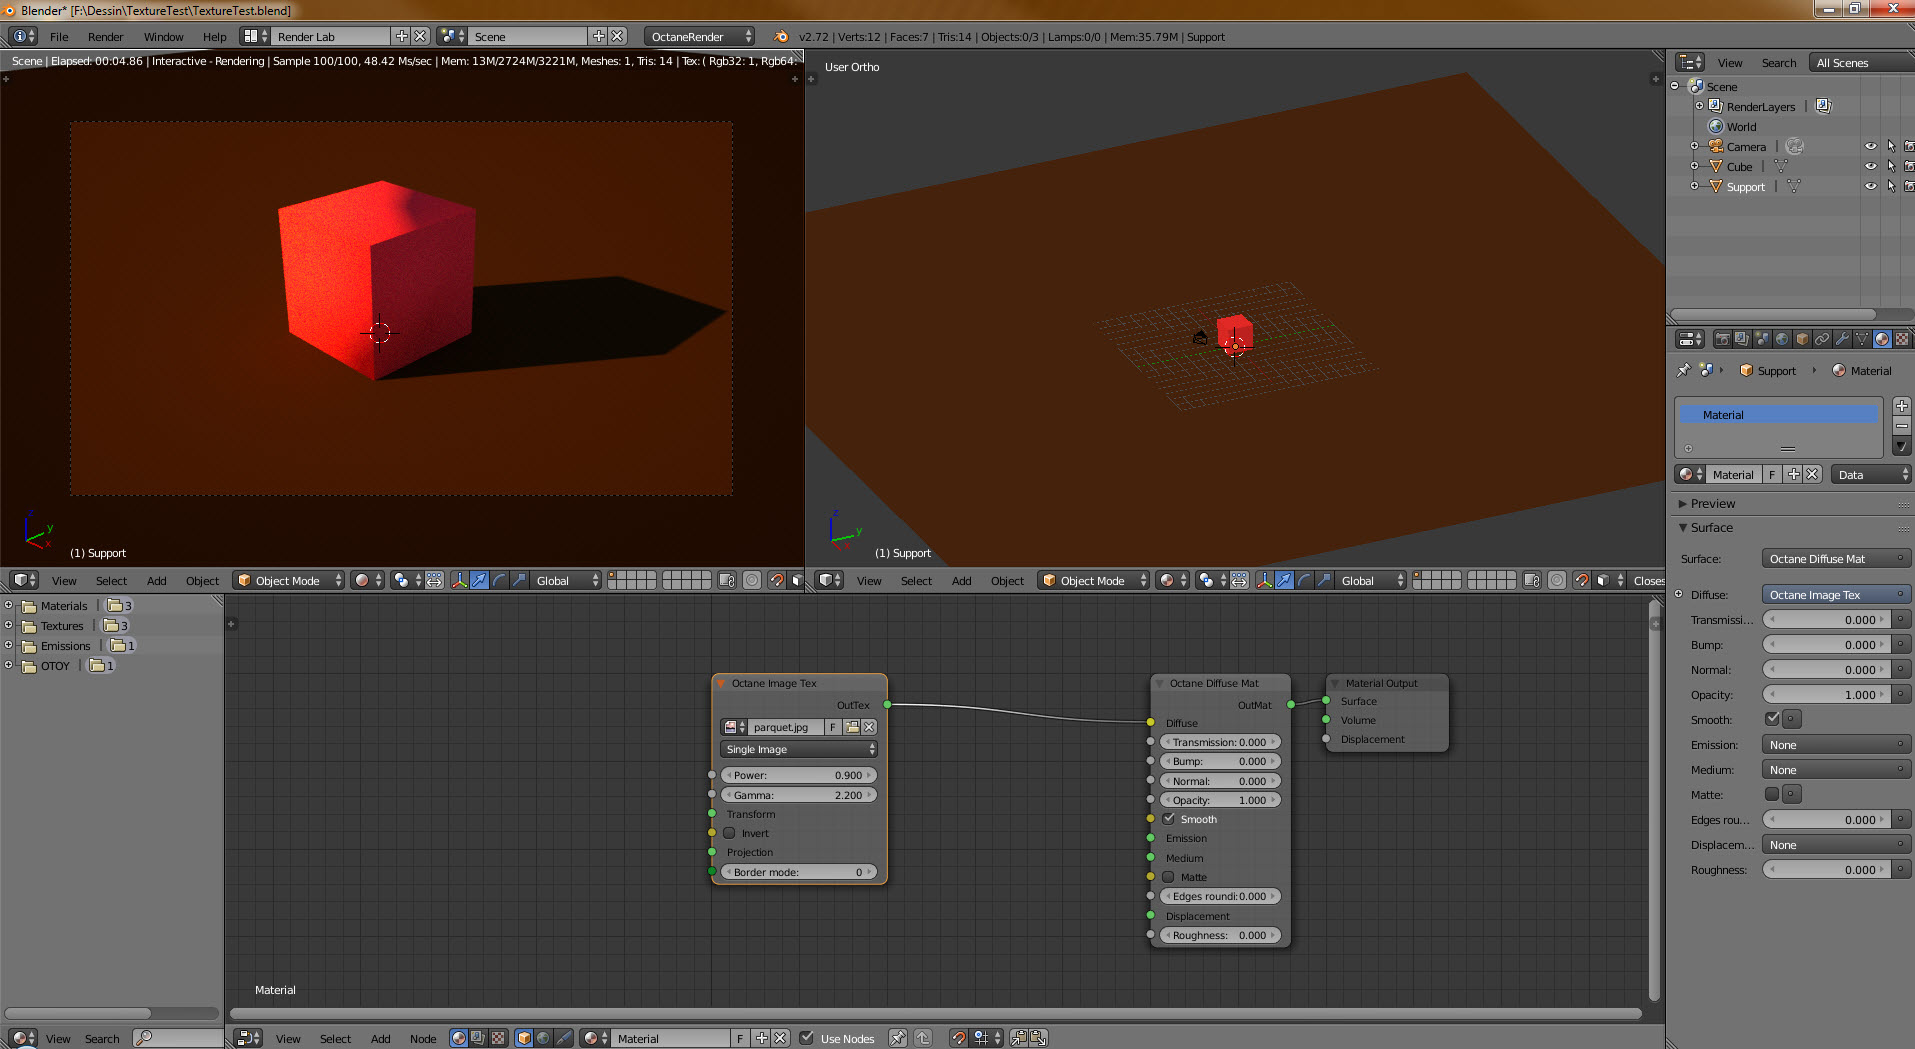1915x1049 pixels.
Task: Switch node editor to compositing nodes
Action: tap(478, 1038)
